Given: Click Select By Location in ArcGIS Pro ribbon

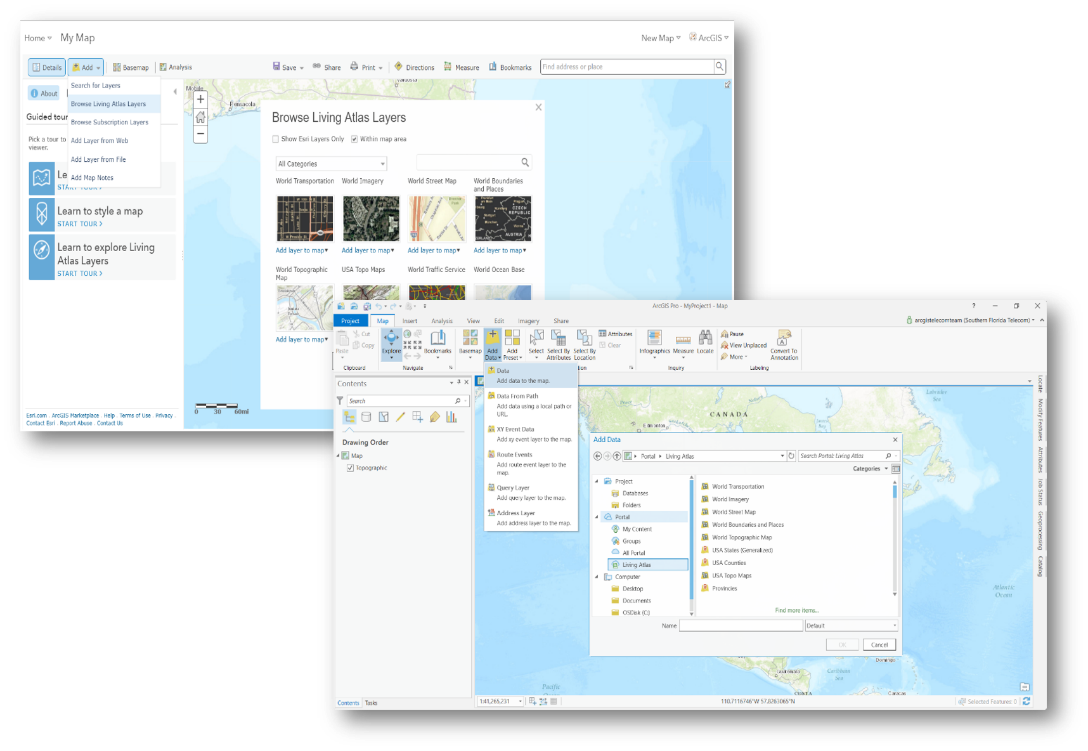Looking at the screenshot, I should click(x=585, y=344).
